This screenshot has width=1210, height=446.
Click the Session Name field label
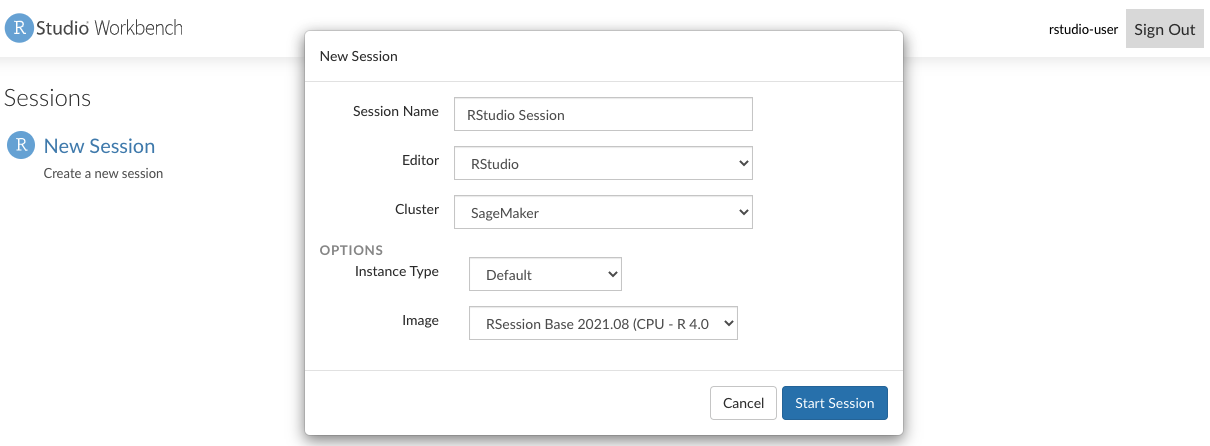[x=395, y=111]
